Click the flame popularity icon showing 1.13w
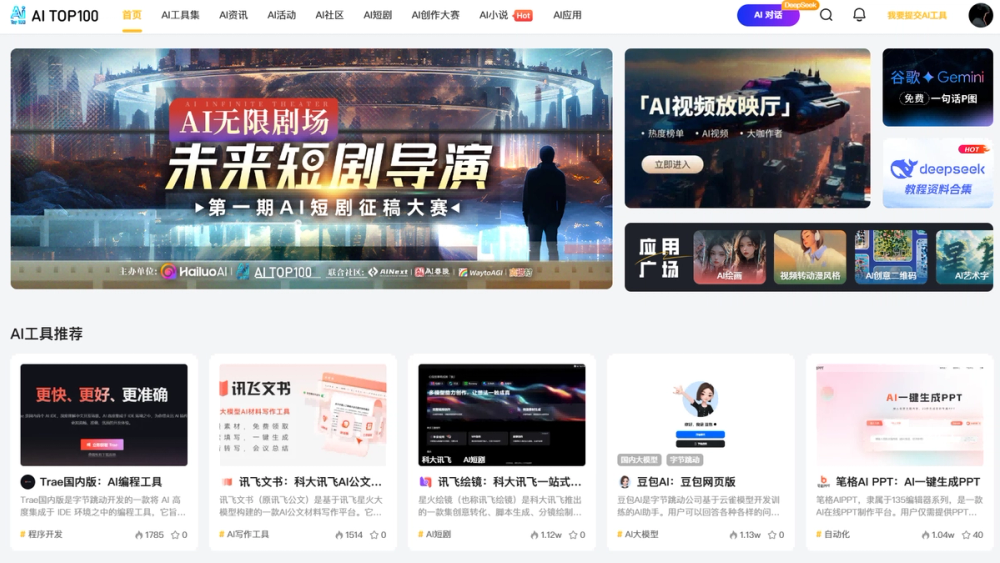Viewport: 1000px width, 563px height. pos(733,535)
